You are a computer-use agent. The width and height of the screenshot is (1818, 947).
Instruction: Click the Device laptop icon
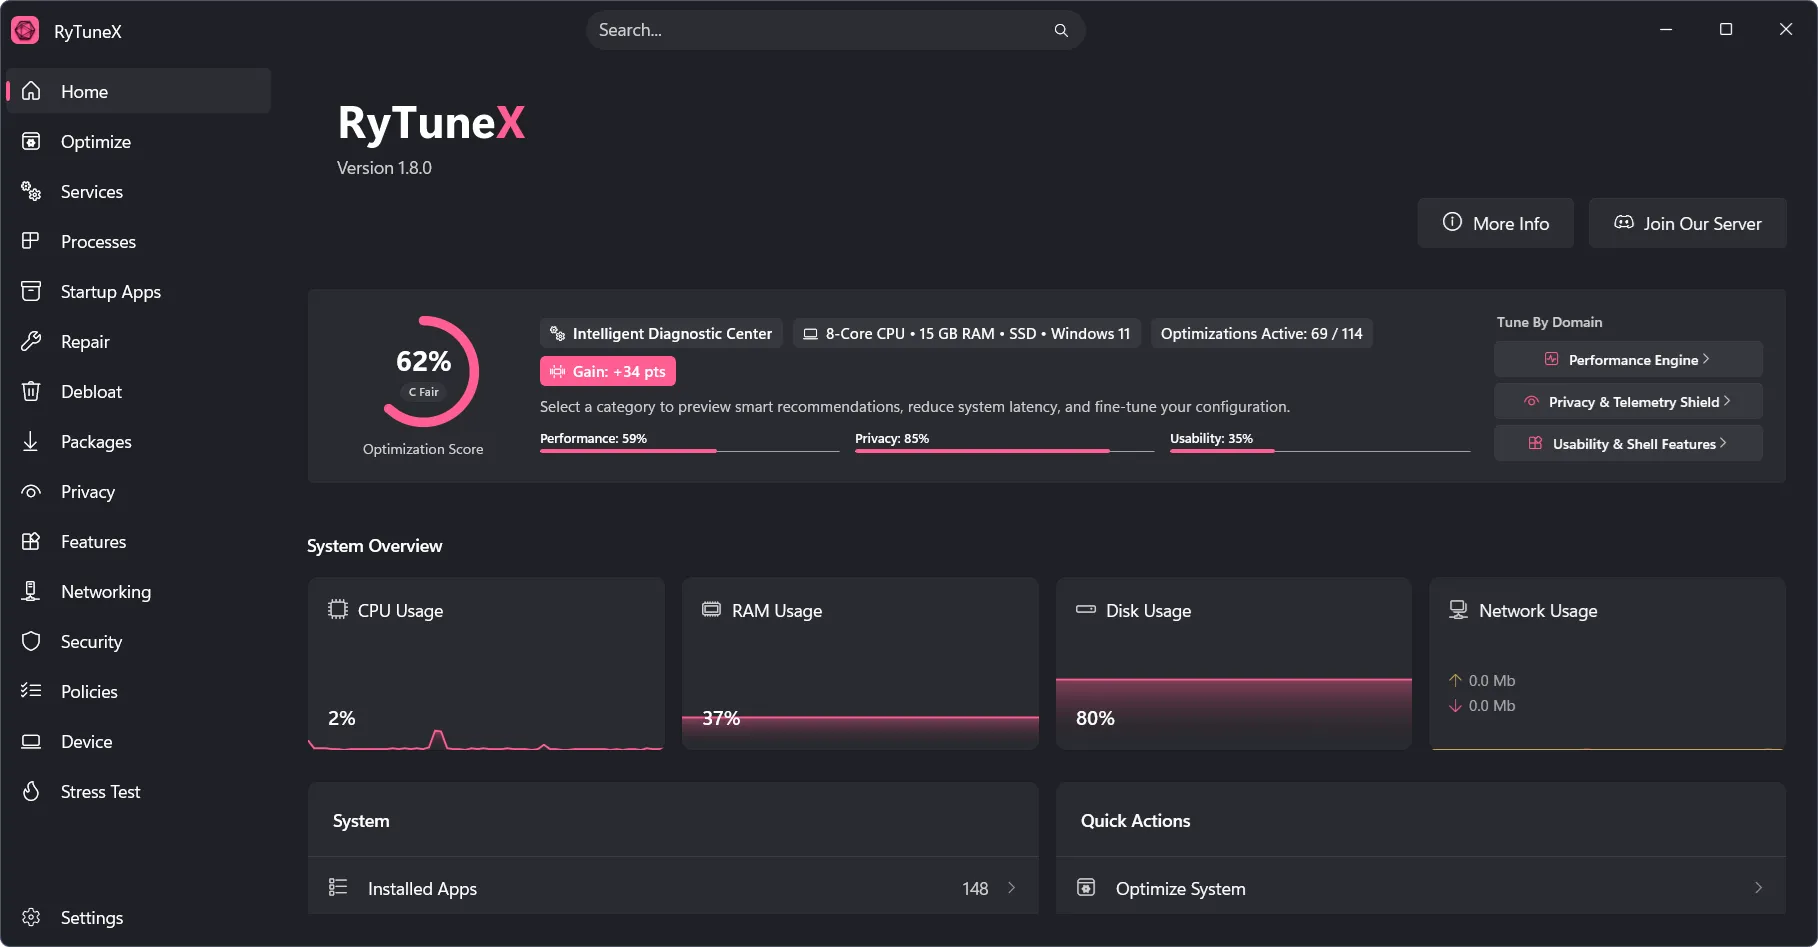tap(31, 741)
